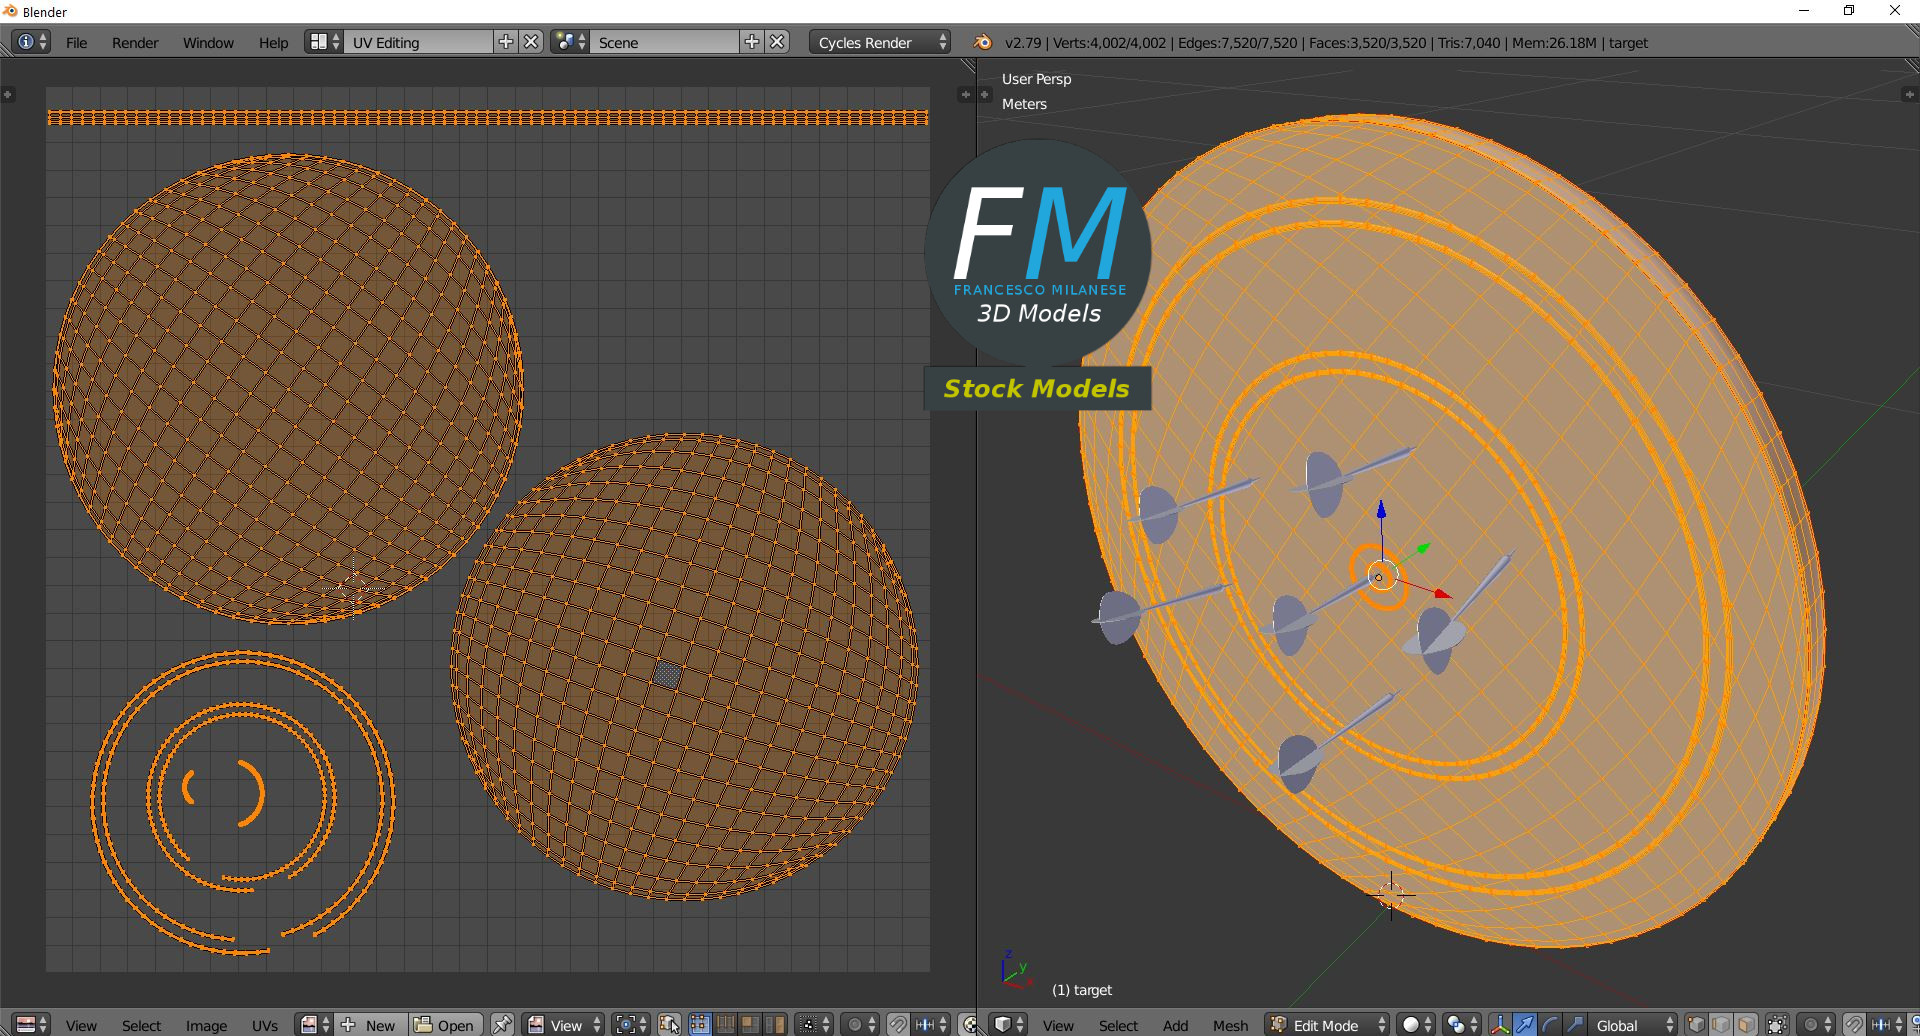Image resolution: width=1920 pixels, height=1036 pixels.
Task: Toggle snapping magnet in the UV editor header
Action: [898, 1024]
